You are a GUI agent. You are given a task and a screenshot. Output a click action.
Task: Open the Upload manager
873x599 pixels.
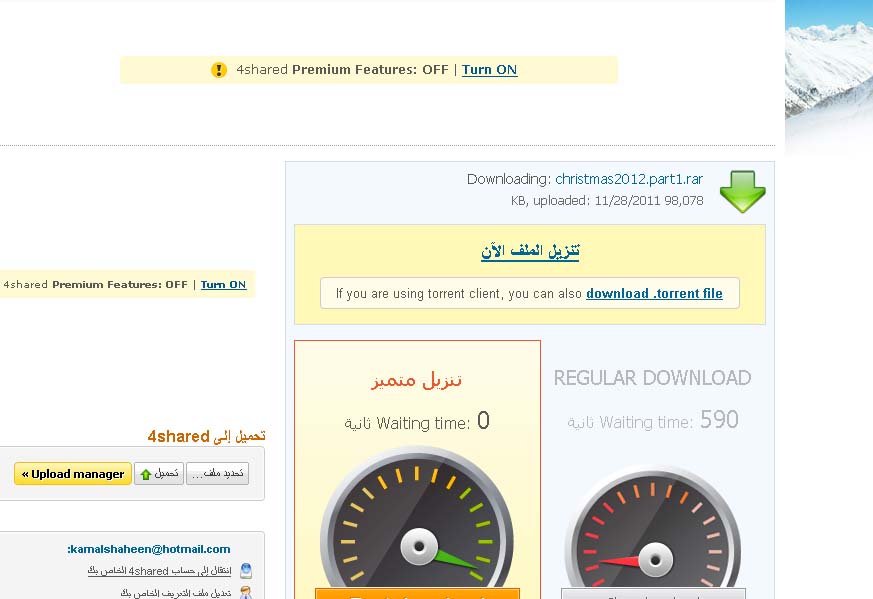click(73, 474)
